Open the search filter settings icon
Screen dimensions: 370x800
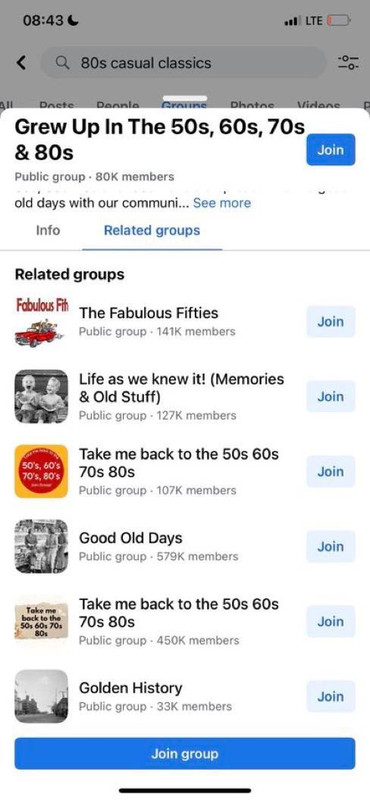pos(348,63)
